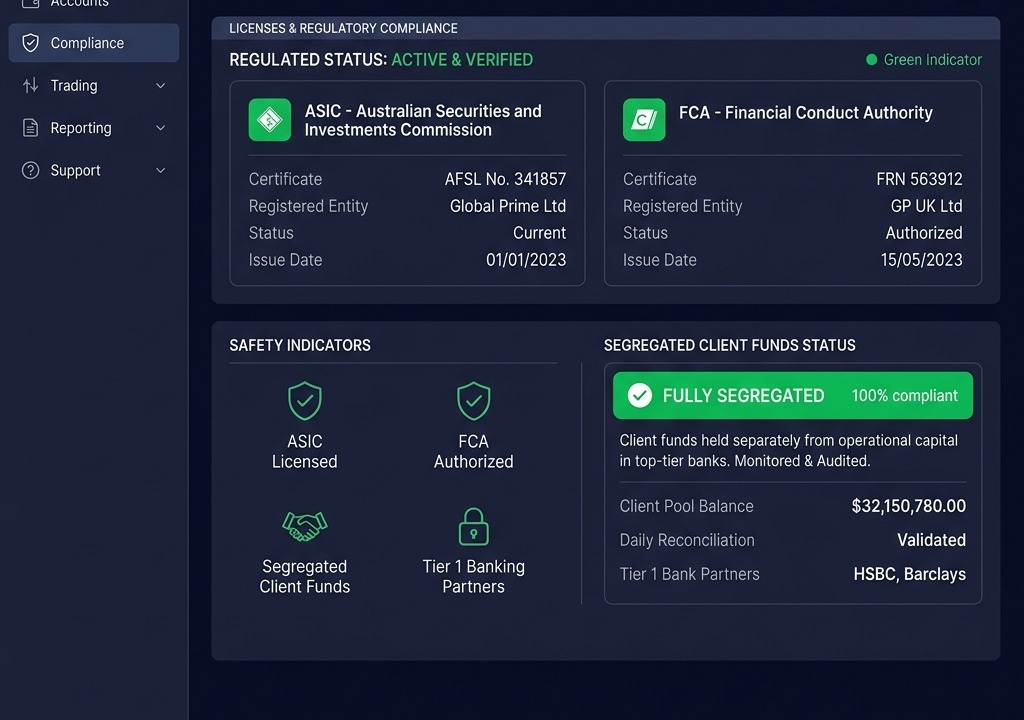Click the Client Pool Balance label

(x=686, y=506)
